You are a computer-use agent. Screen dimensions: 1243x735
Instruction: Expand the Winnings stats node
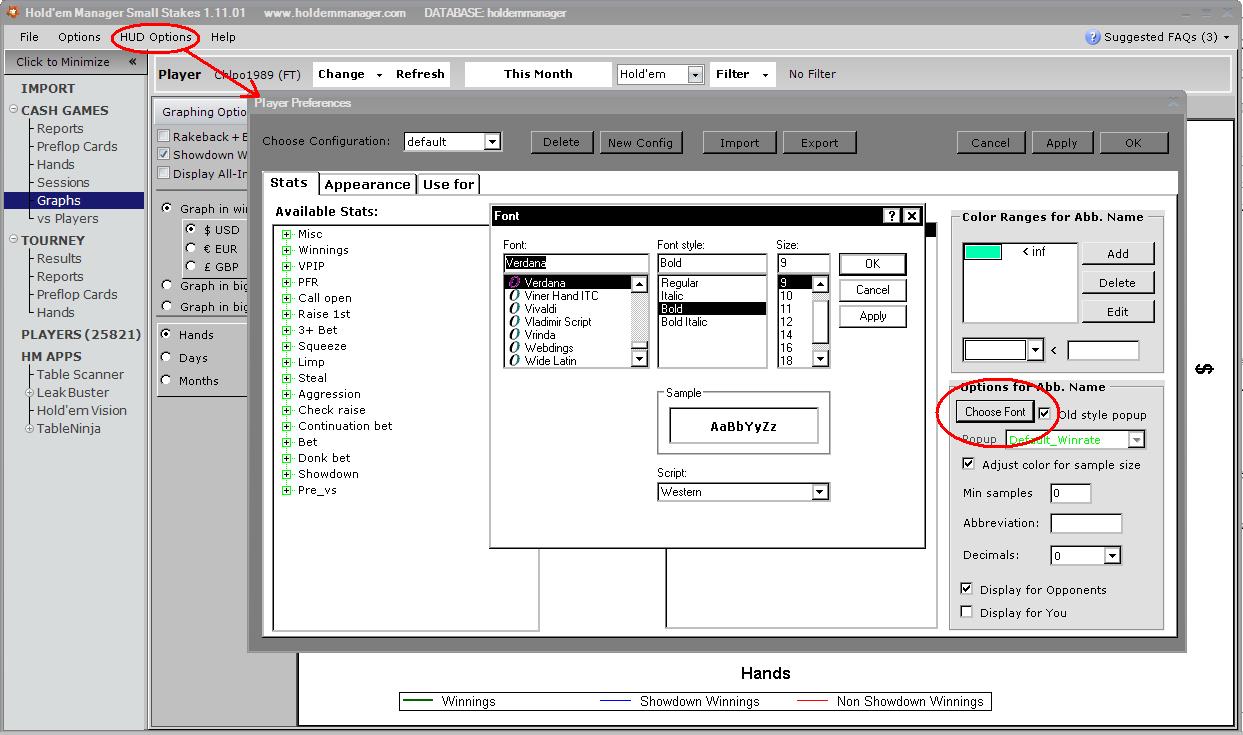pos(286,250)
